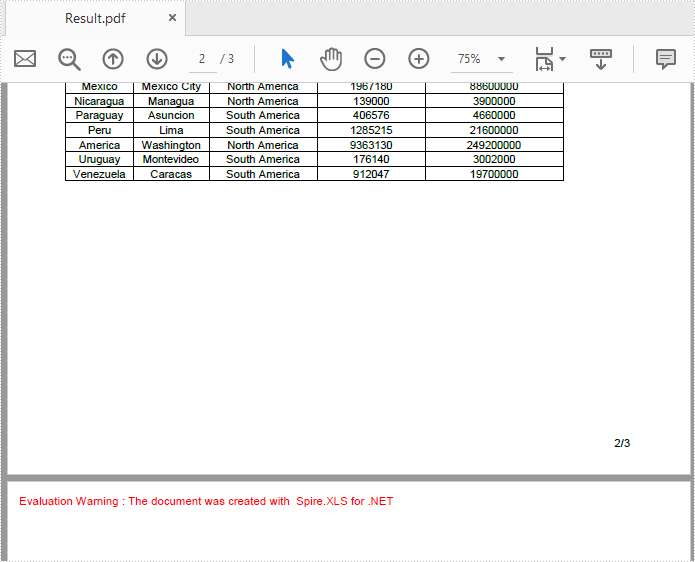Open fit options dropdown arrow
This screenshot has height=562, width=695.
[x=562, y=59]
